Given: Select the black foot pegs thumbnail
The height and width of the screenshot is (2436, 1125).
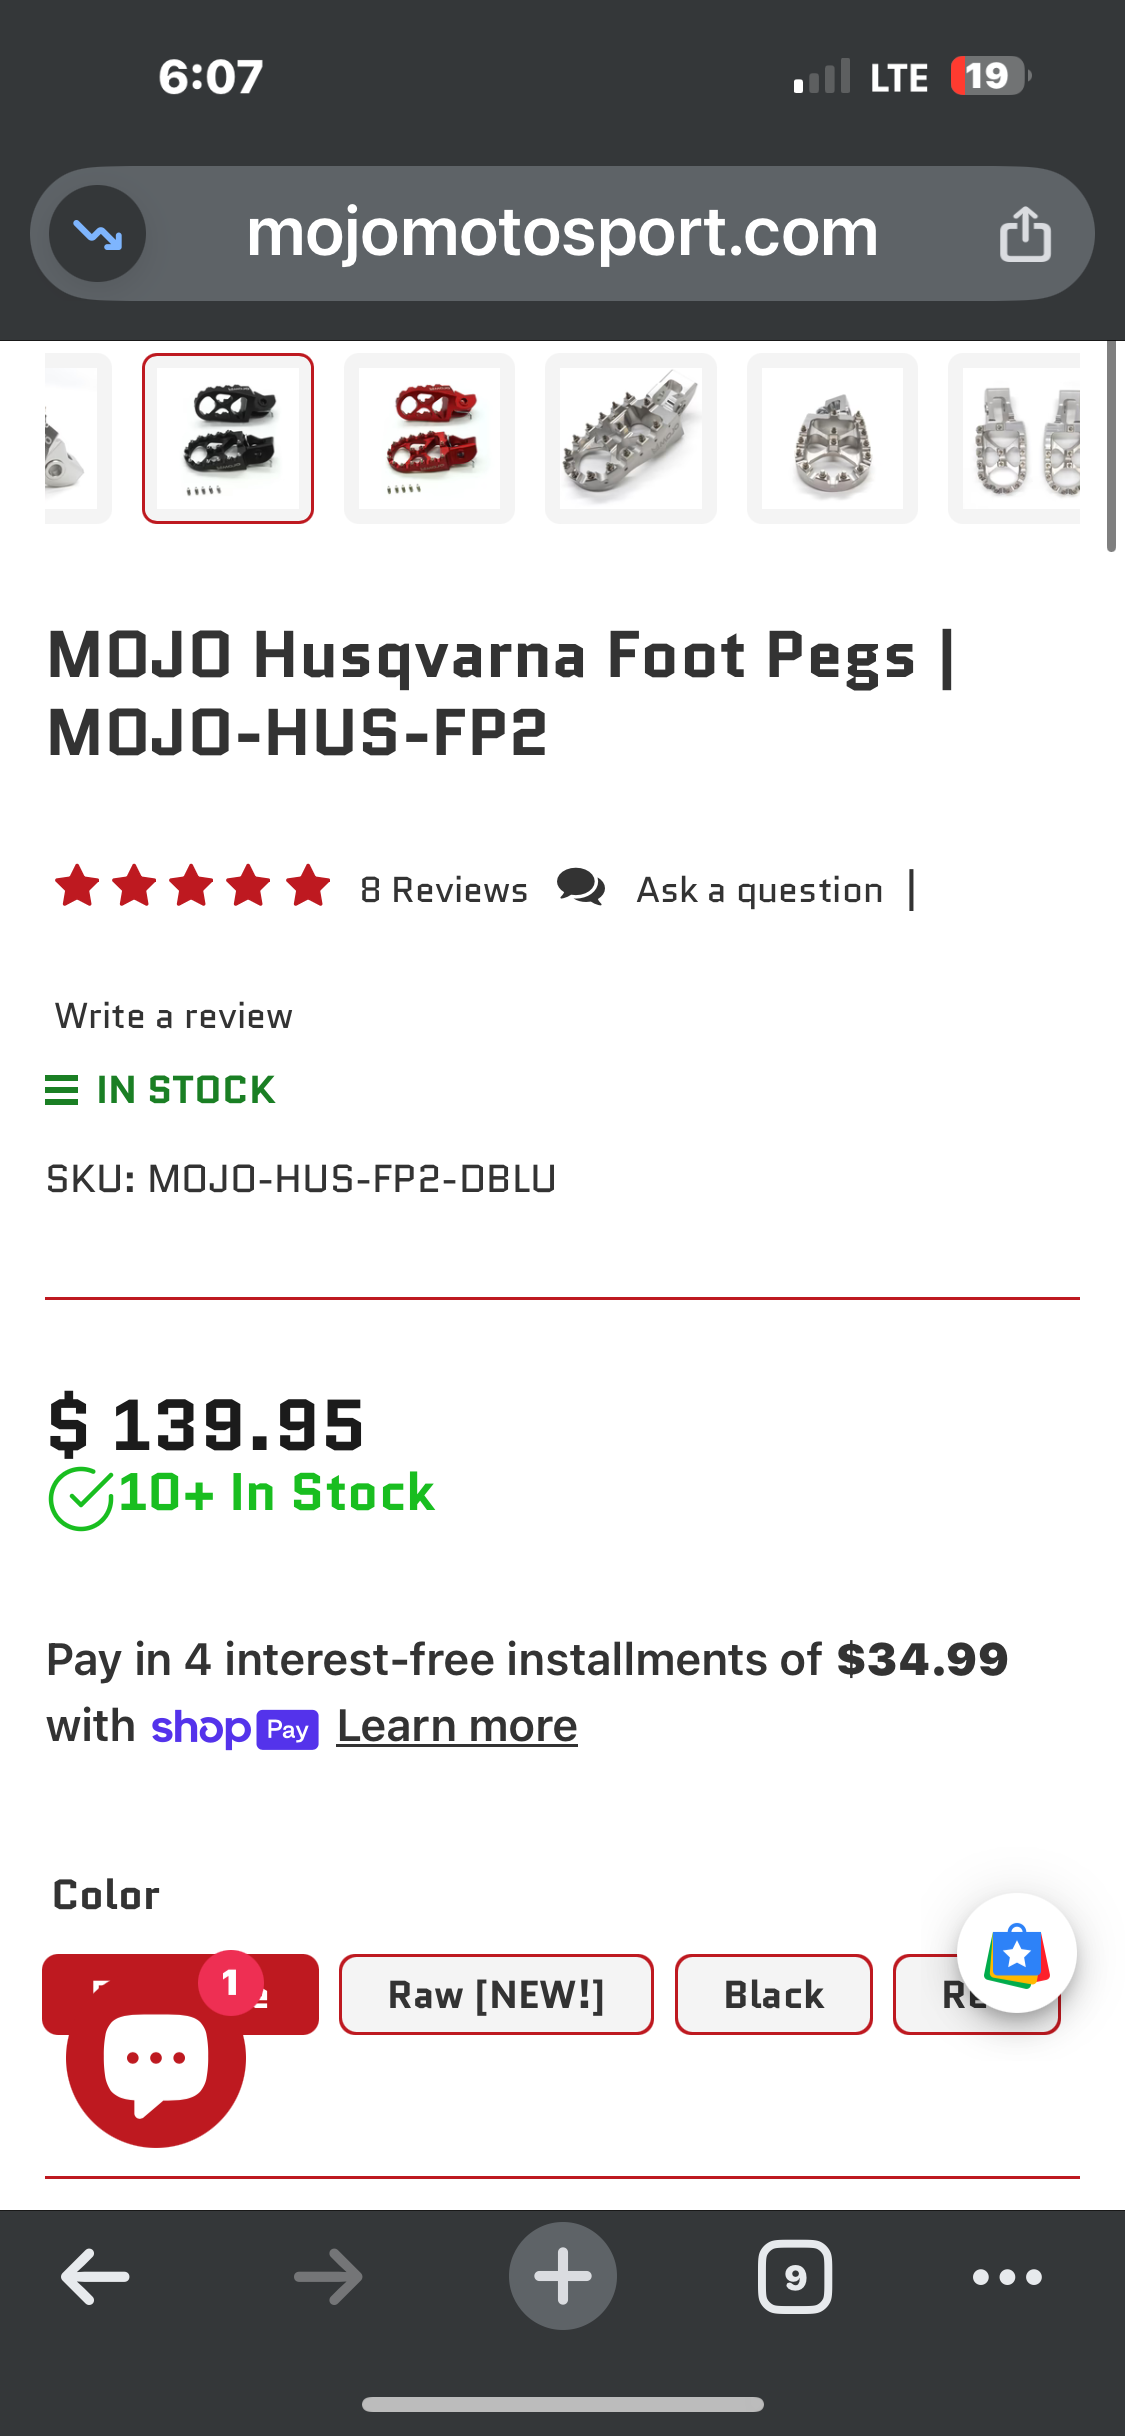Looking at the screenshot, I should coord(228,438).
